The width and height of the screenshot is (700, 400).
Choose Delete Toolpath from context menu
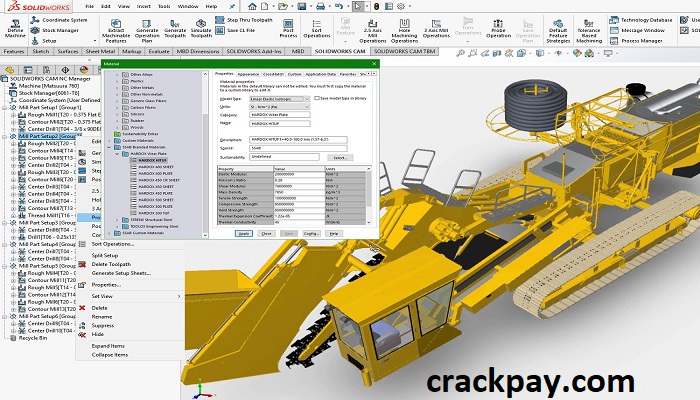[111, 264]
